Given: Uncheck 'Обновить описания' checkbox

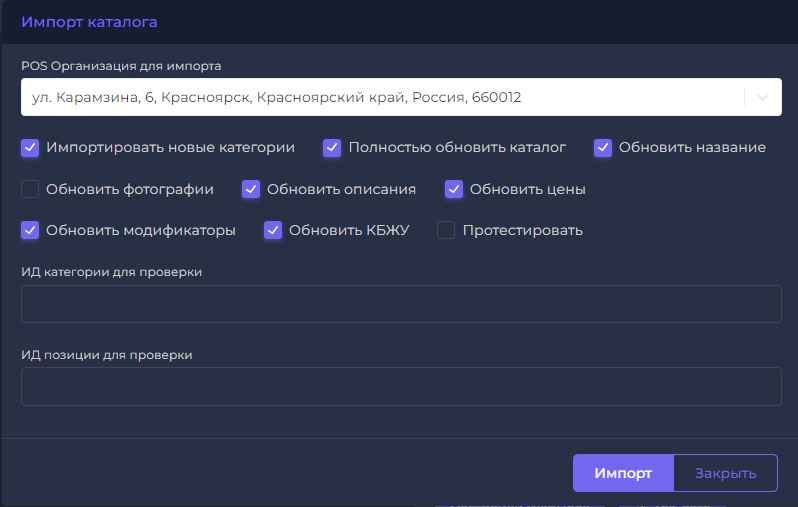Looking at the screenshot, I should (251, 189).
